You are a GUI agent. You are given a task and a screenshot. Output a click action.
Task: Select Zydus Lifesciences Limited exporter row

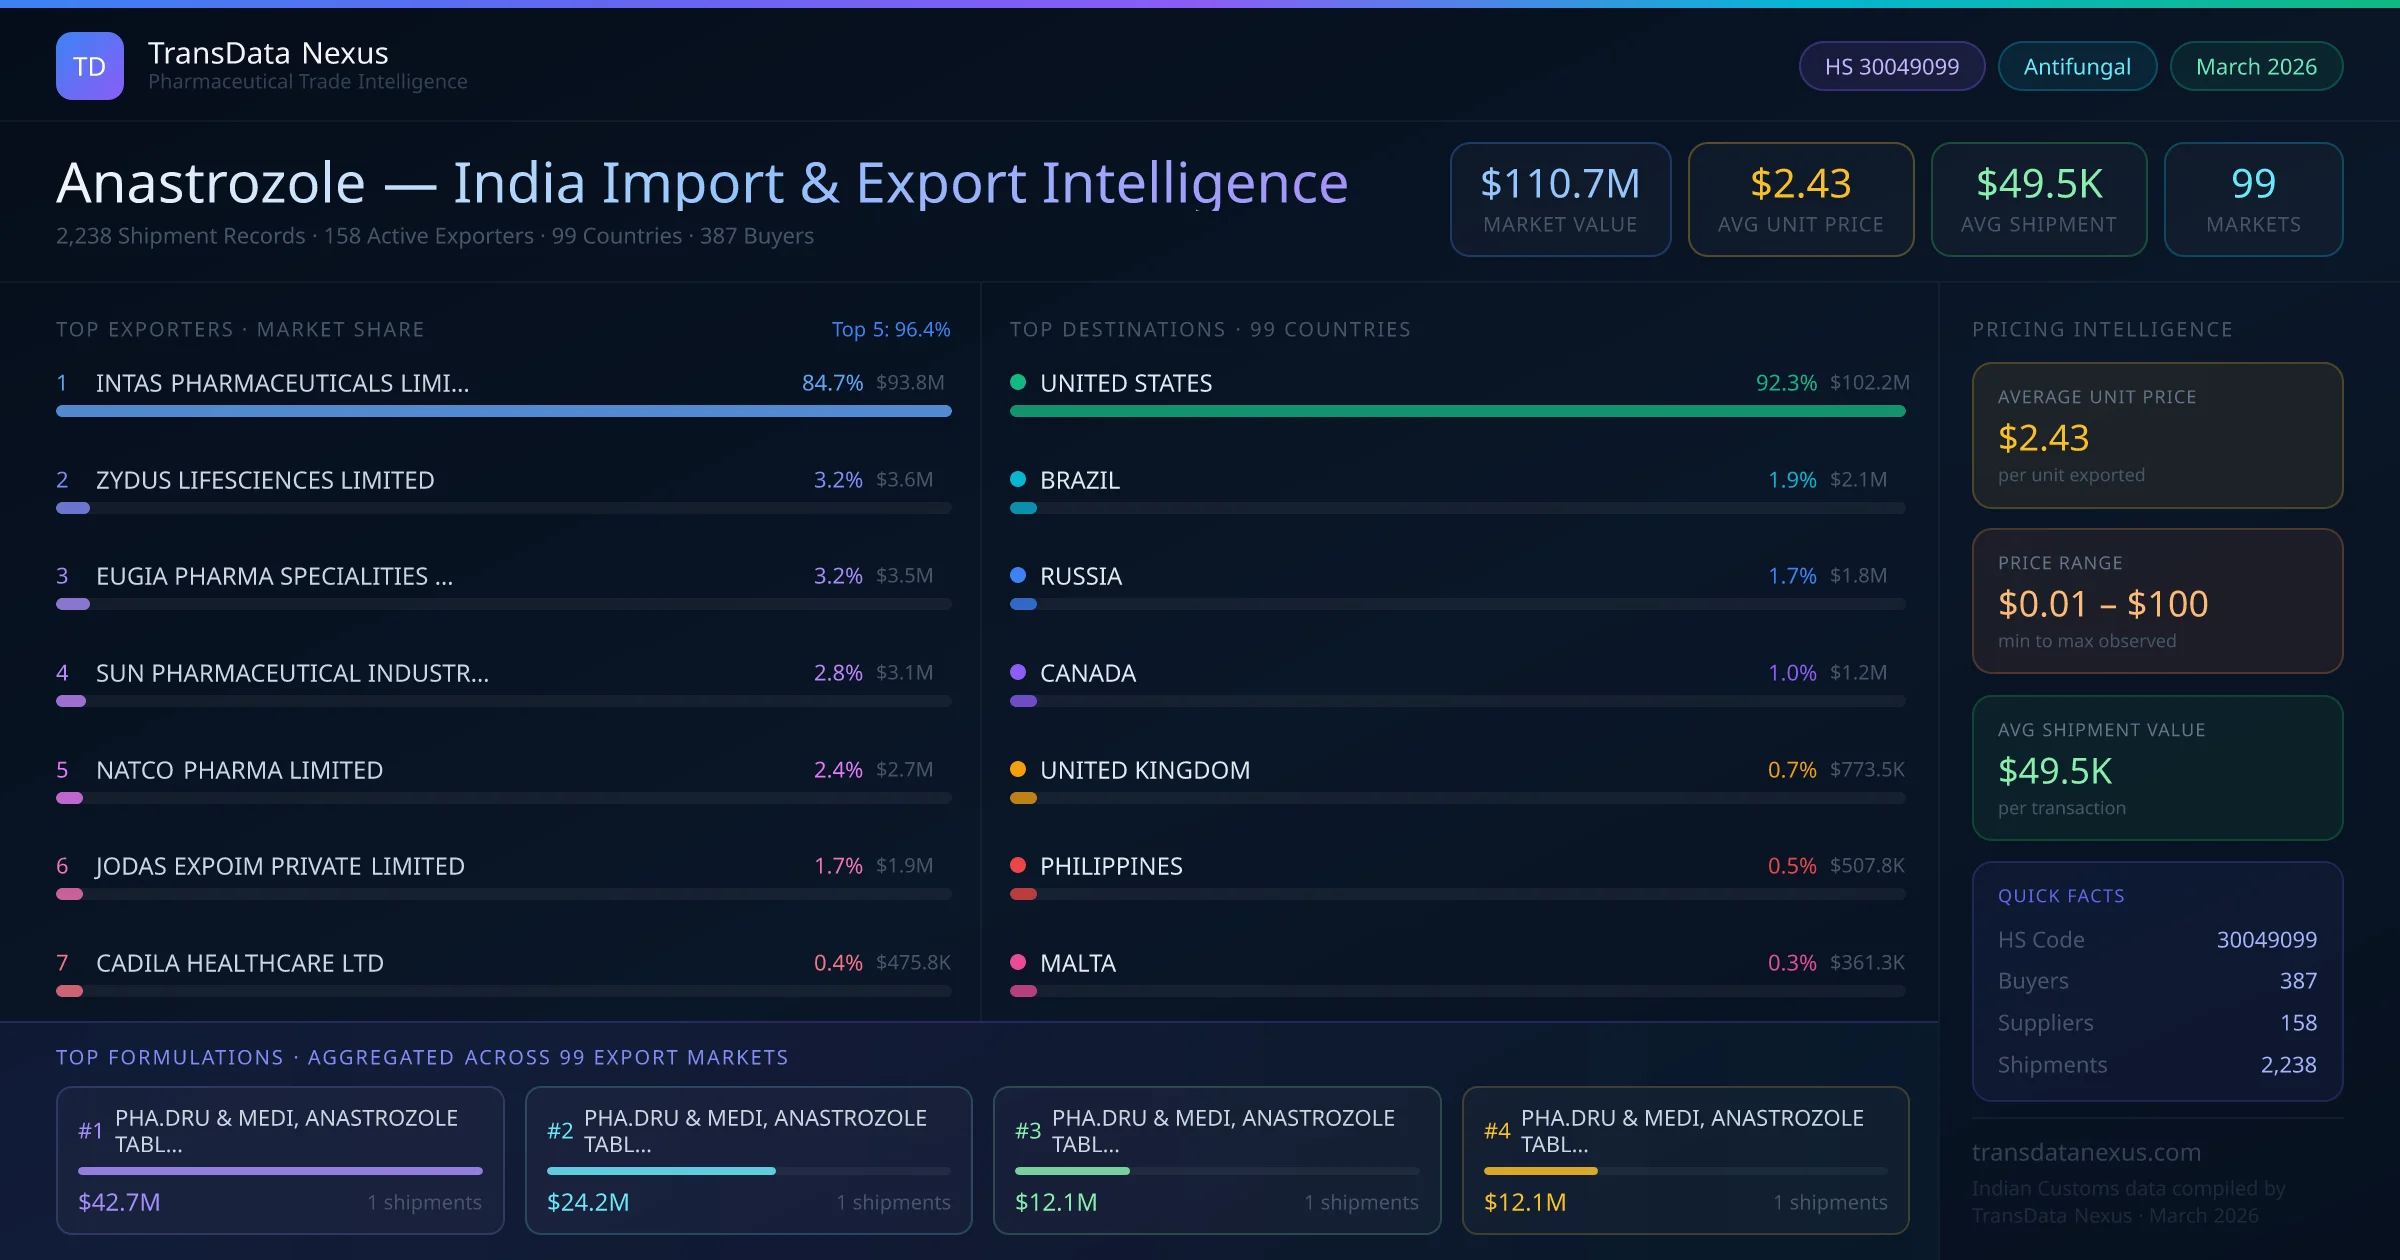pos(265,480)
